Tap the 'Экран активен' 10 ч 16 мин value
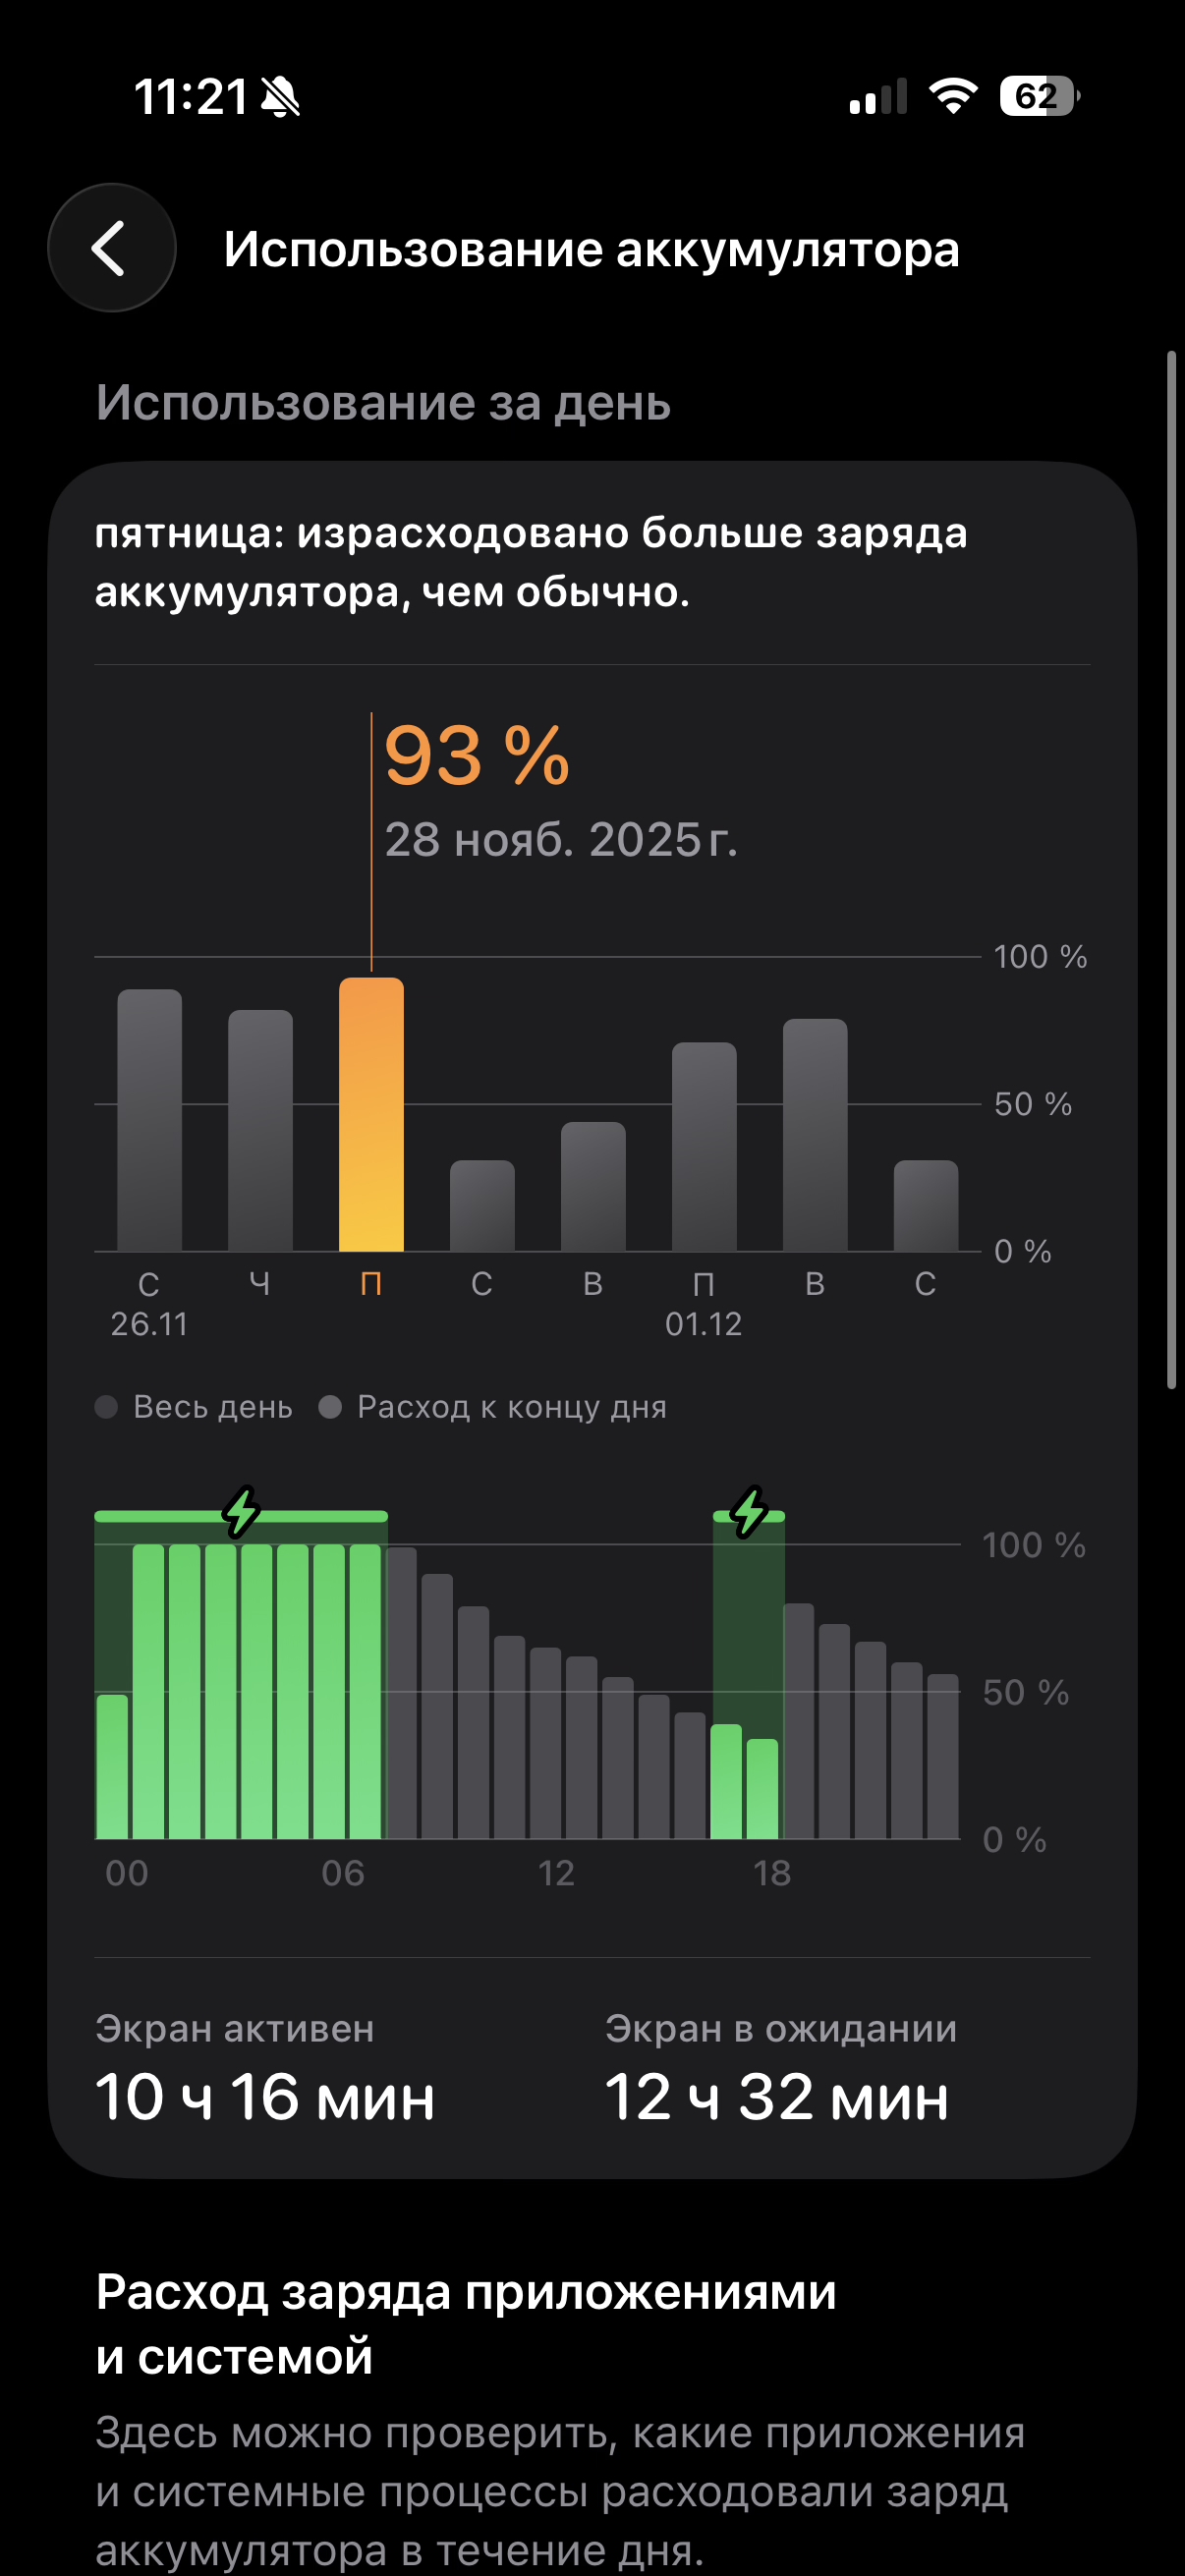The image size is (1185, 2576). 265,2096
